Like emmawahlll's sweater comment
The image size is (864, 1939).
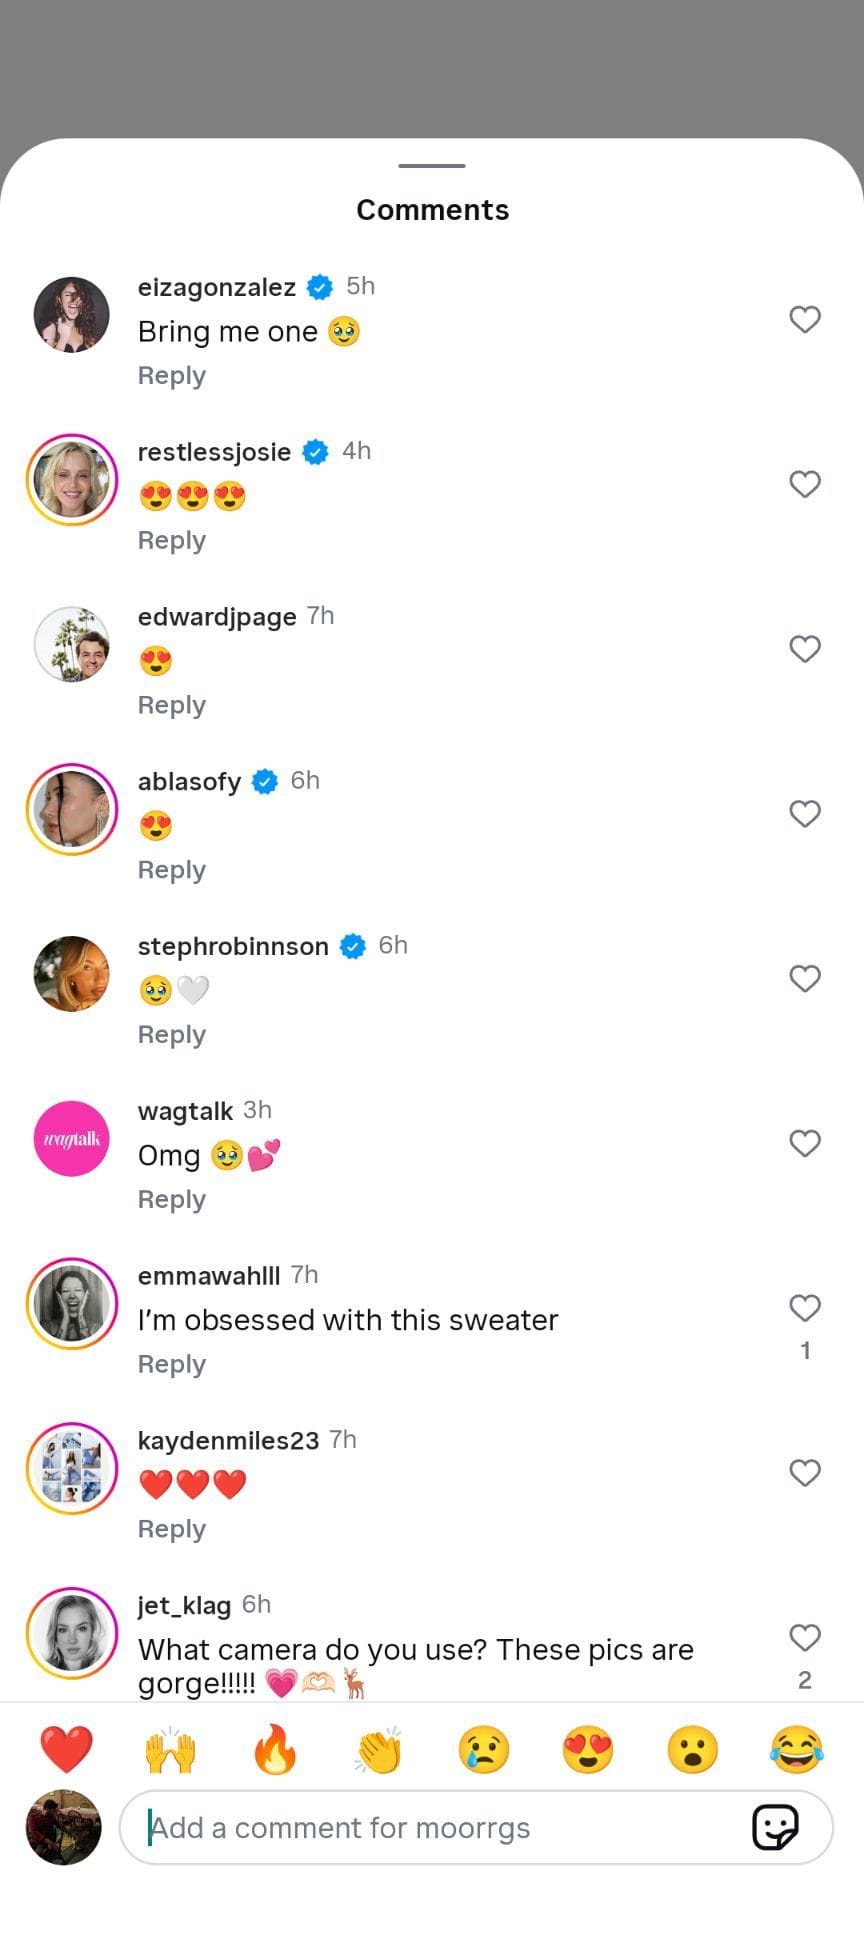click(805, 1308)
